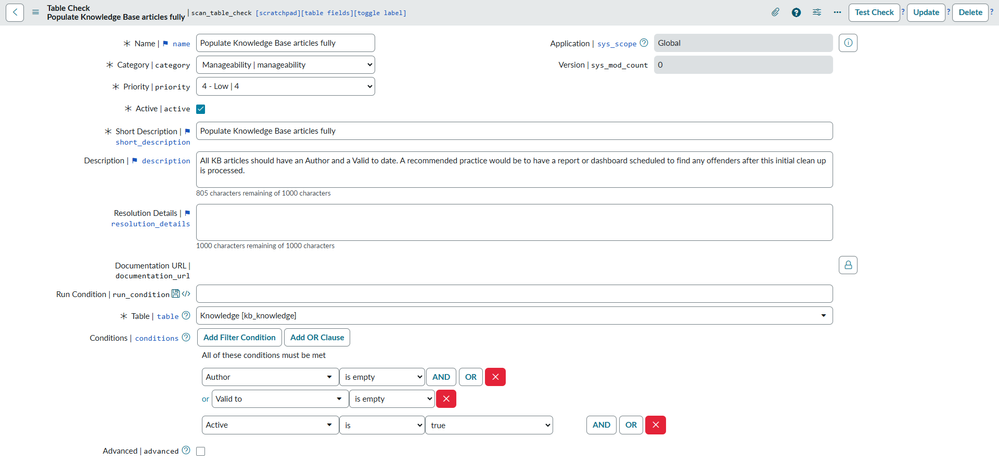Open the Author row 'is empty' operator dropdown

pyautogui.click(x=382, y=377)
